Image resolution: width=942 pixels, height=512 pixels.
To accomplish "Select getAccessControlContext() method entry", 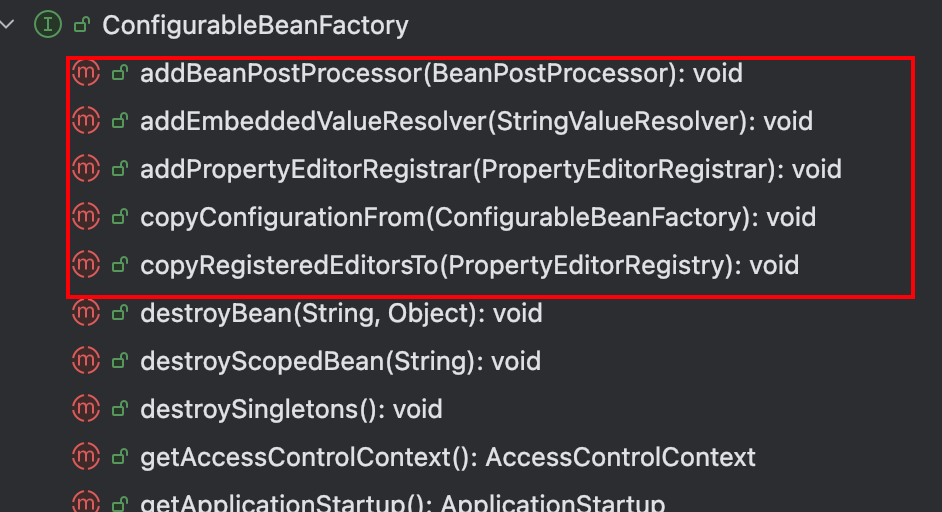I will [x=447, y=457].
